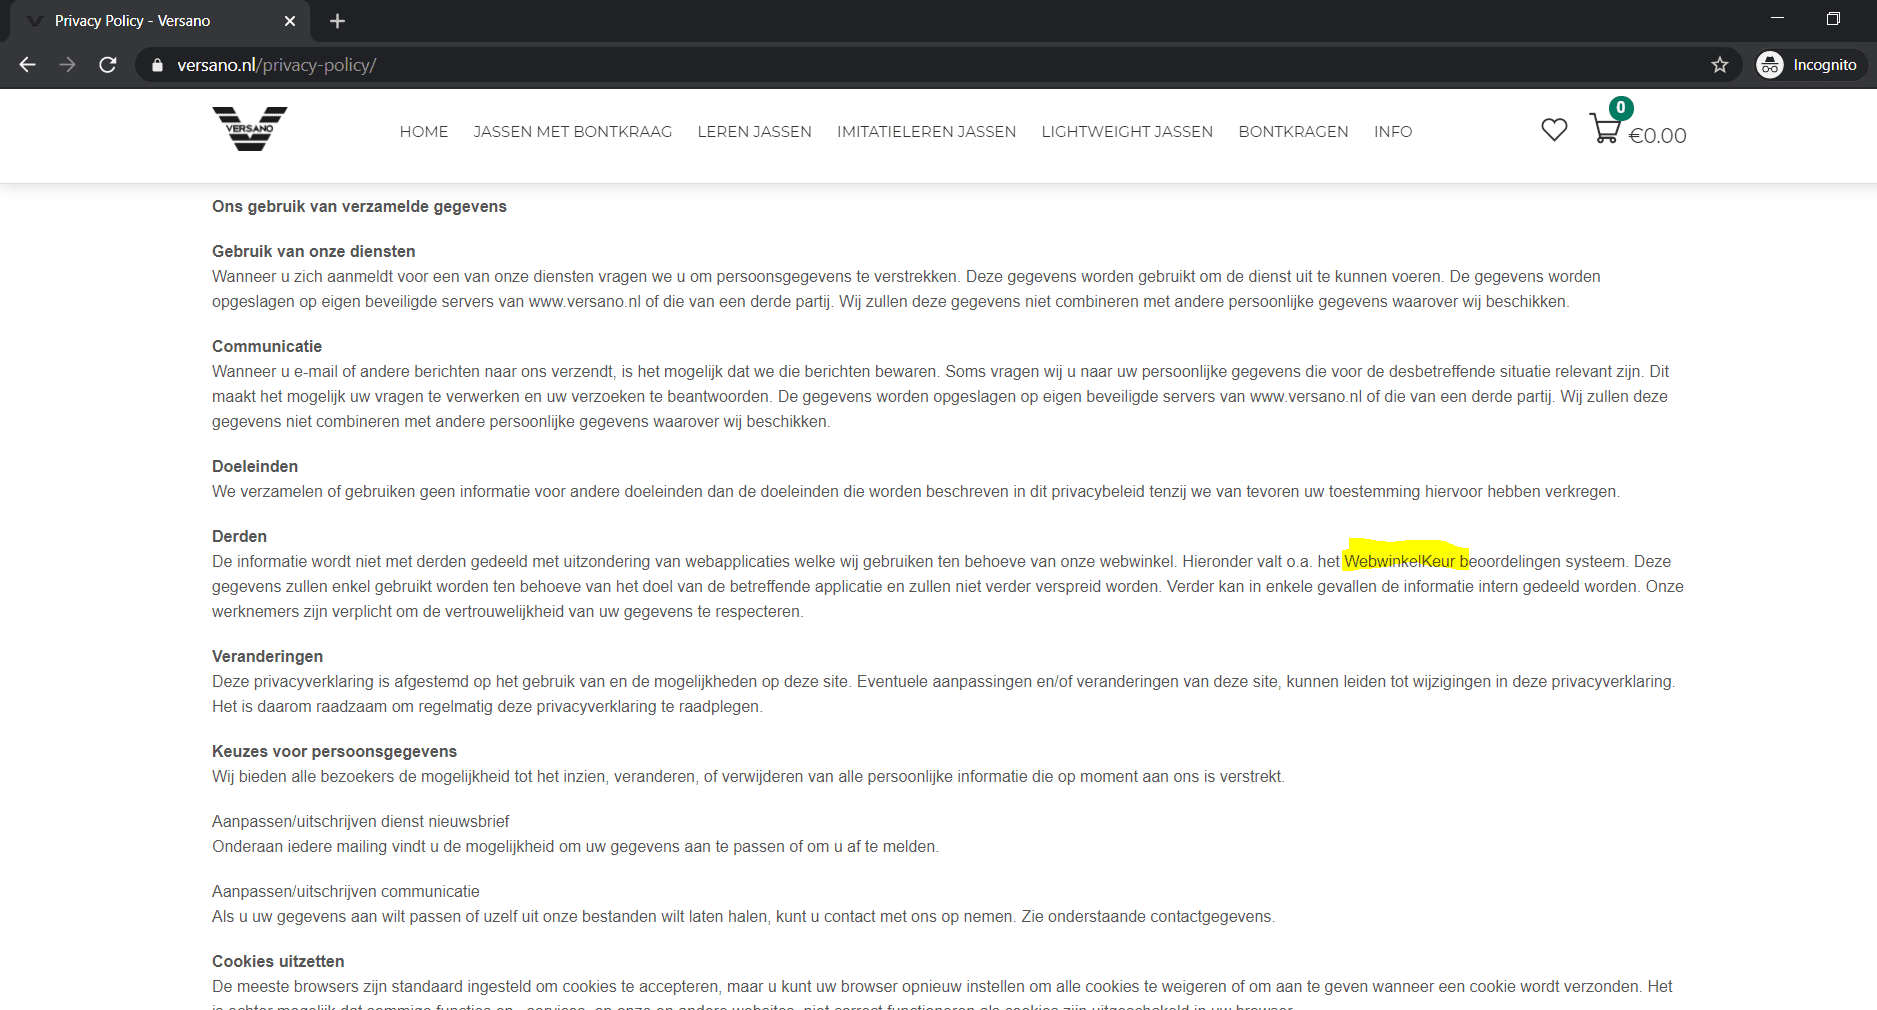Go back to previous page
1877x1010 pixels.
click(x=28, y=65)
